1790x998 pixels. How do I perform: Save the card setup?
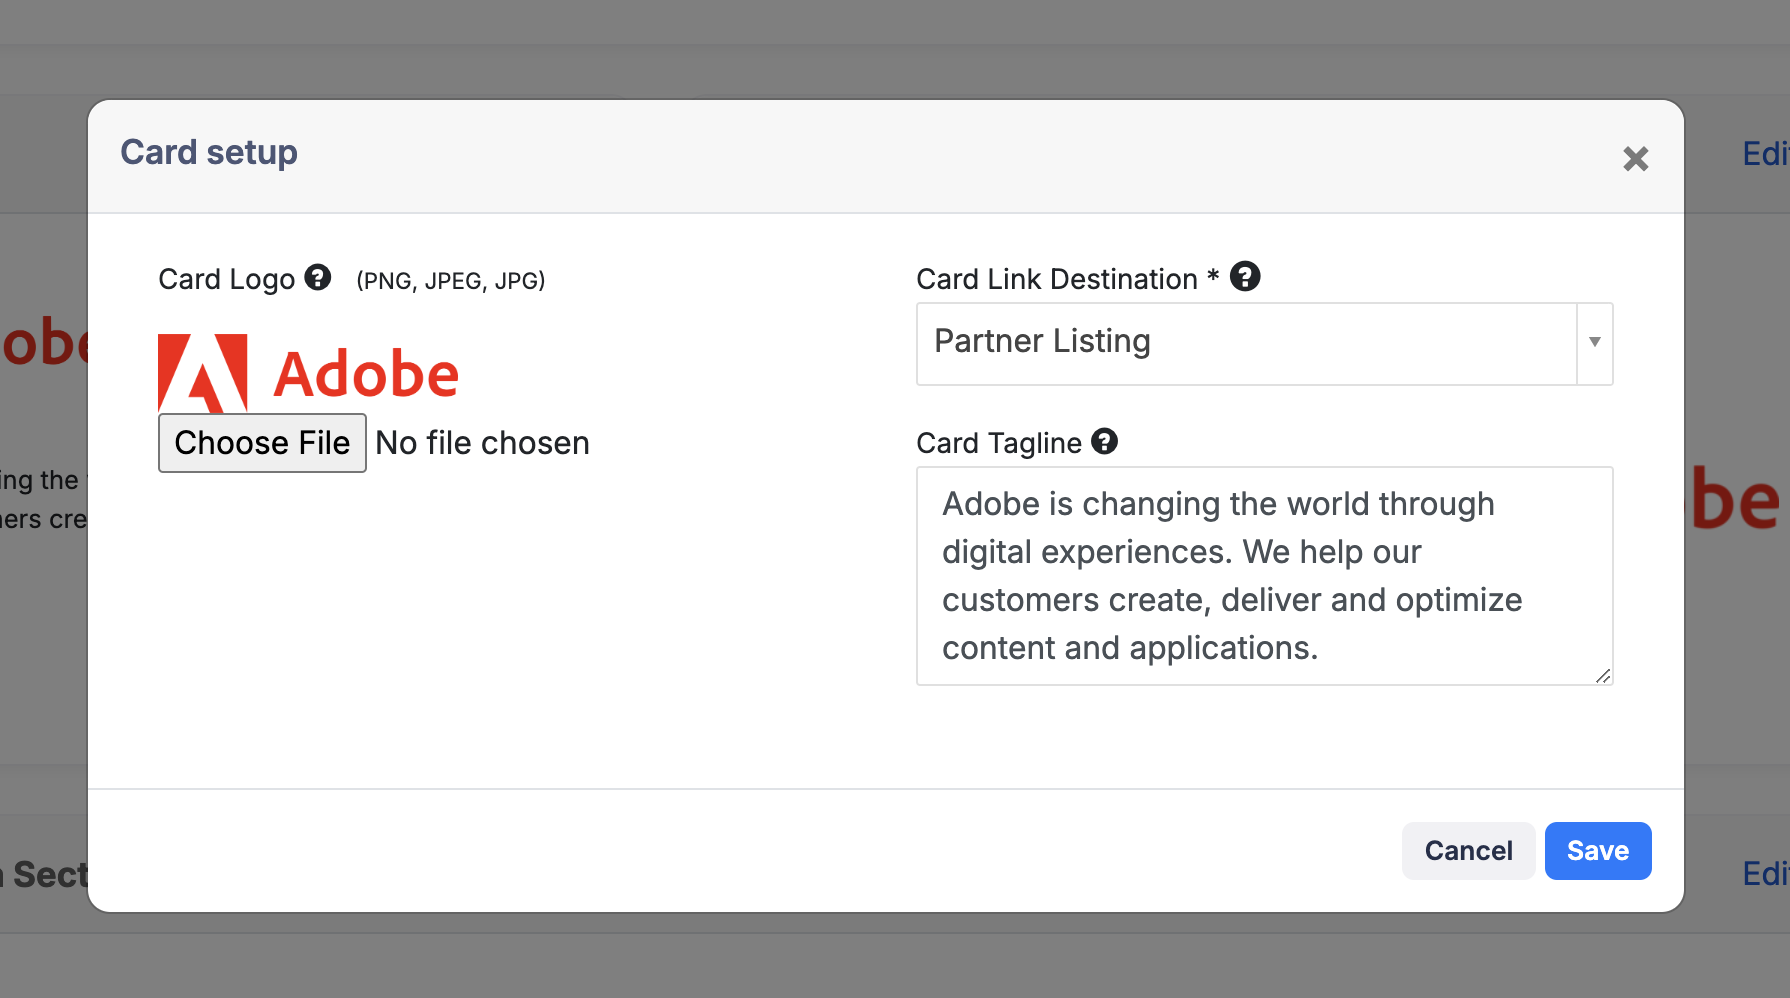(x=1598, y=851)
